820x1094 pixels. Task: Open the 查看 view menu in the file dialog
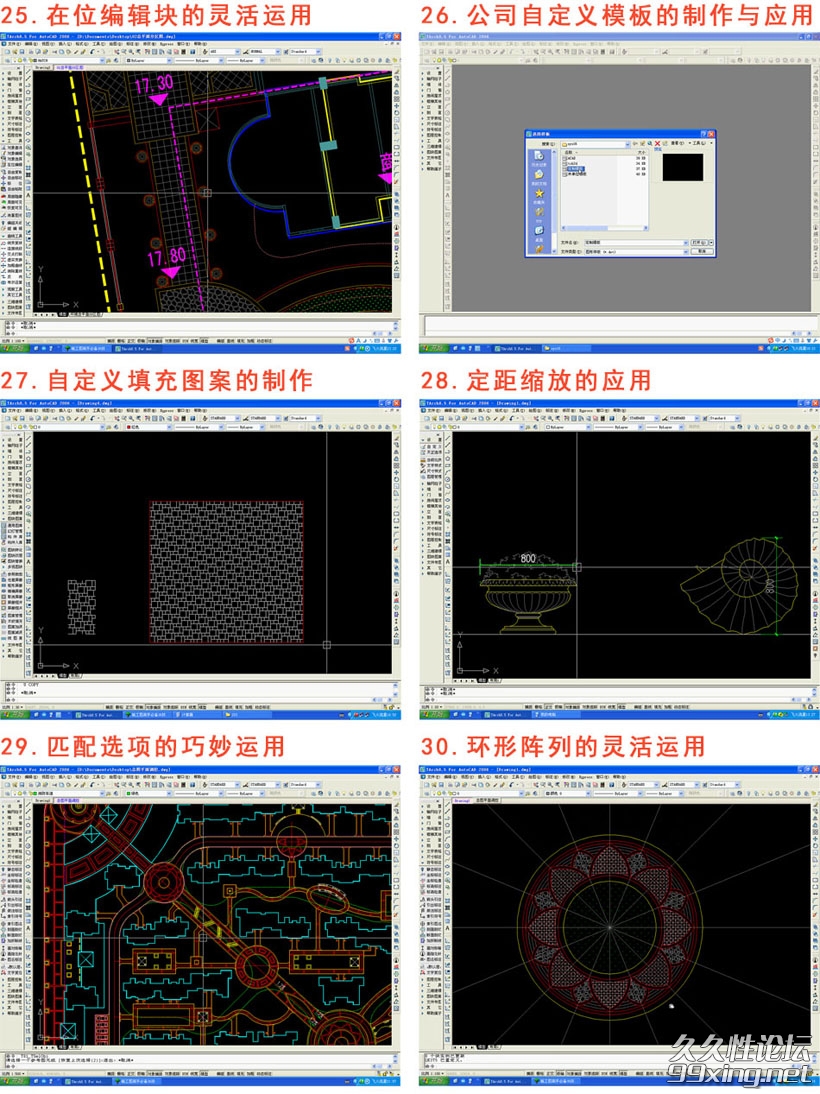(677, 144)
